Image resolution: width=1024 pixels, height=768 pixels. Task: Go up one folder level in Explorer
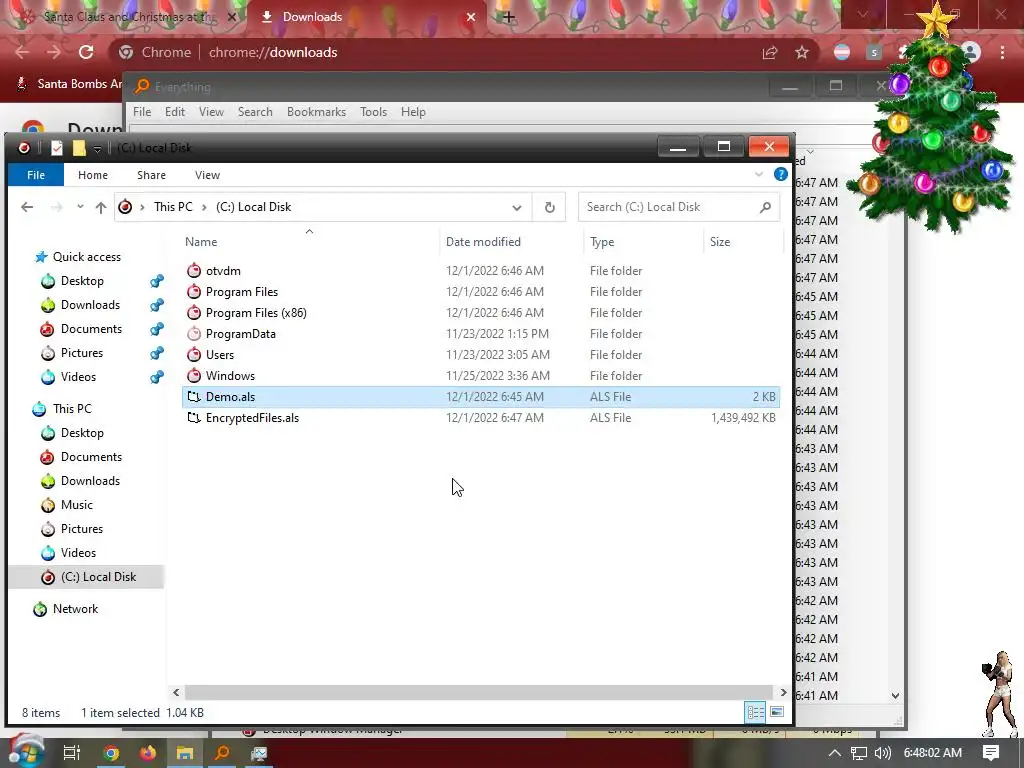pos(101,207)
